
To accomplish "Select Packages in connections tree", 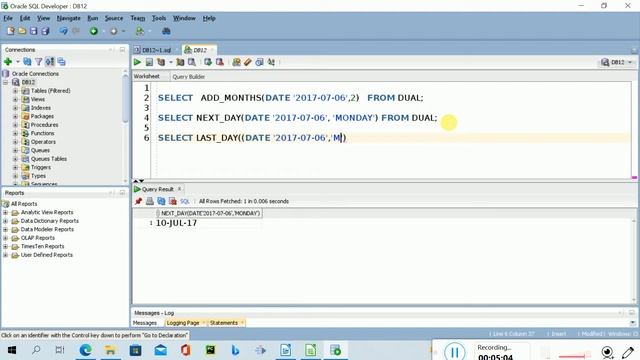I will click(42, 116).
